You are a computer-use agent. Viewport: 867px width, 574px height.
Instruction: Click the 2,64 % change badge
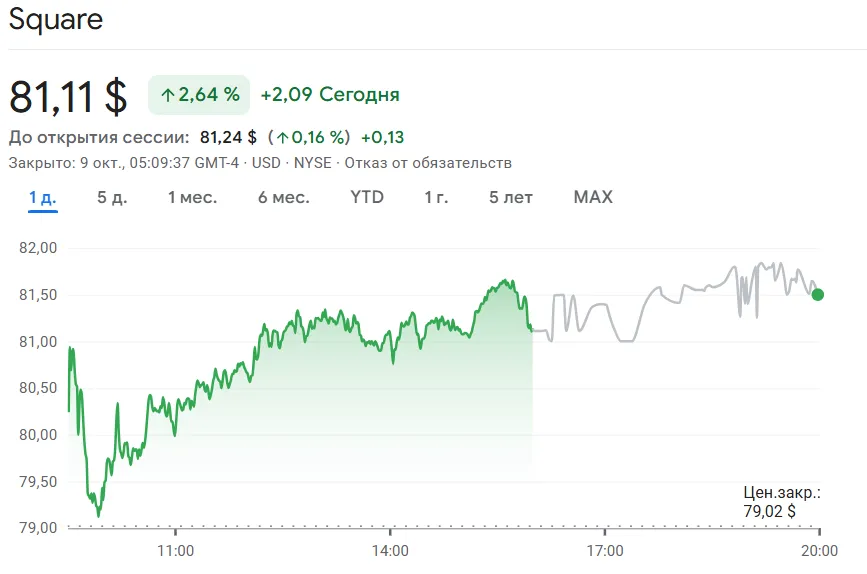(x=199, y=95)
